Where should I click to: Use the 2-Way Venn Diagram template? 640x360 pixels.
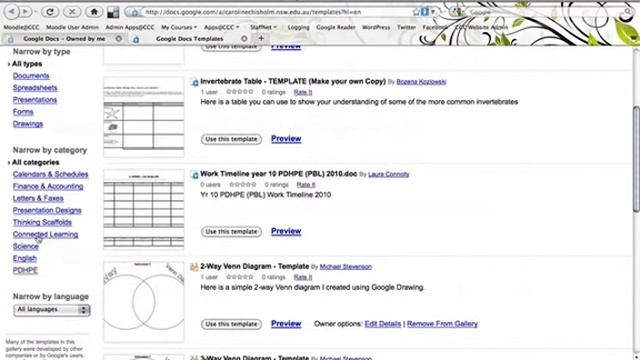tap(231, 324)
